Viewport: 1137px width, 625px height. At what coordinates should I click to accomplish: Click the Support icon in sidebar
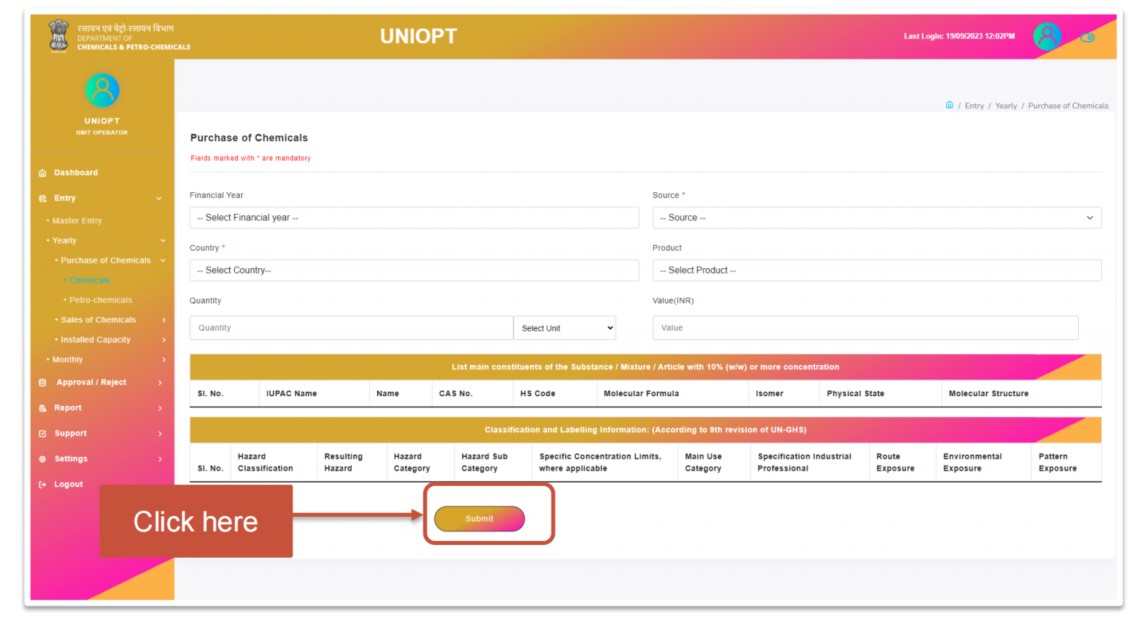tap(42, 434)
